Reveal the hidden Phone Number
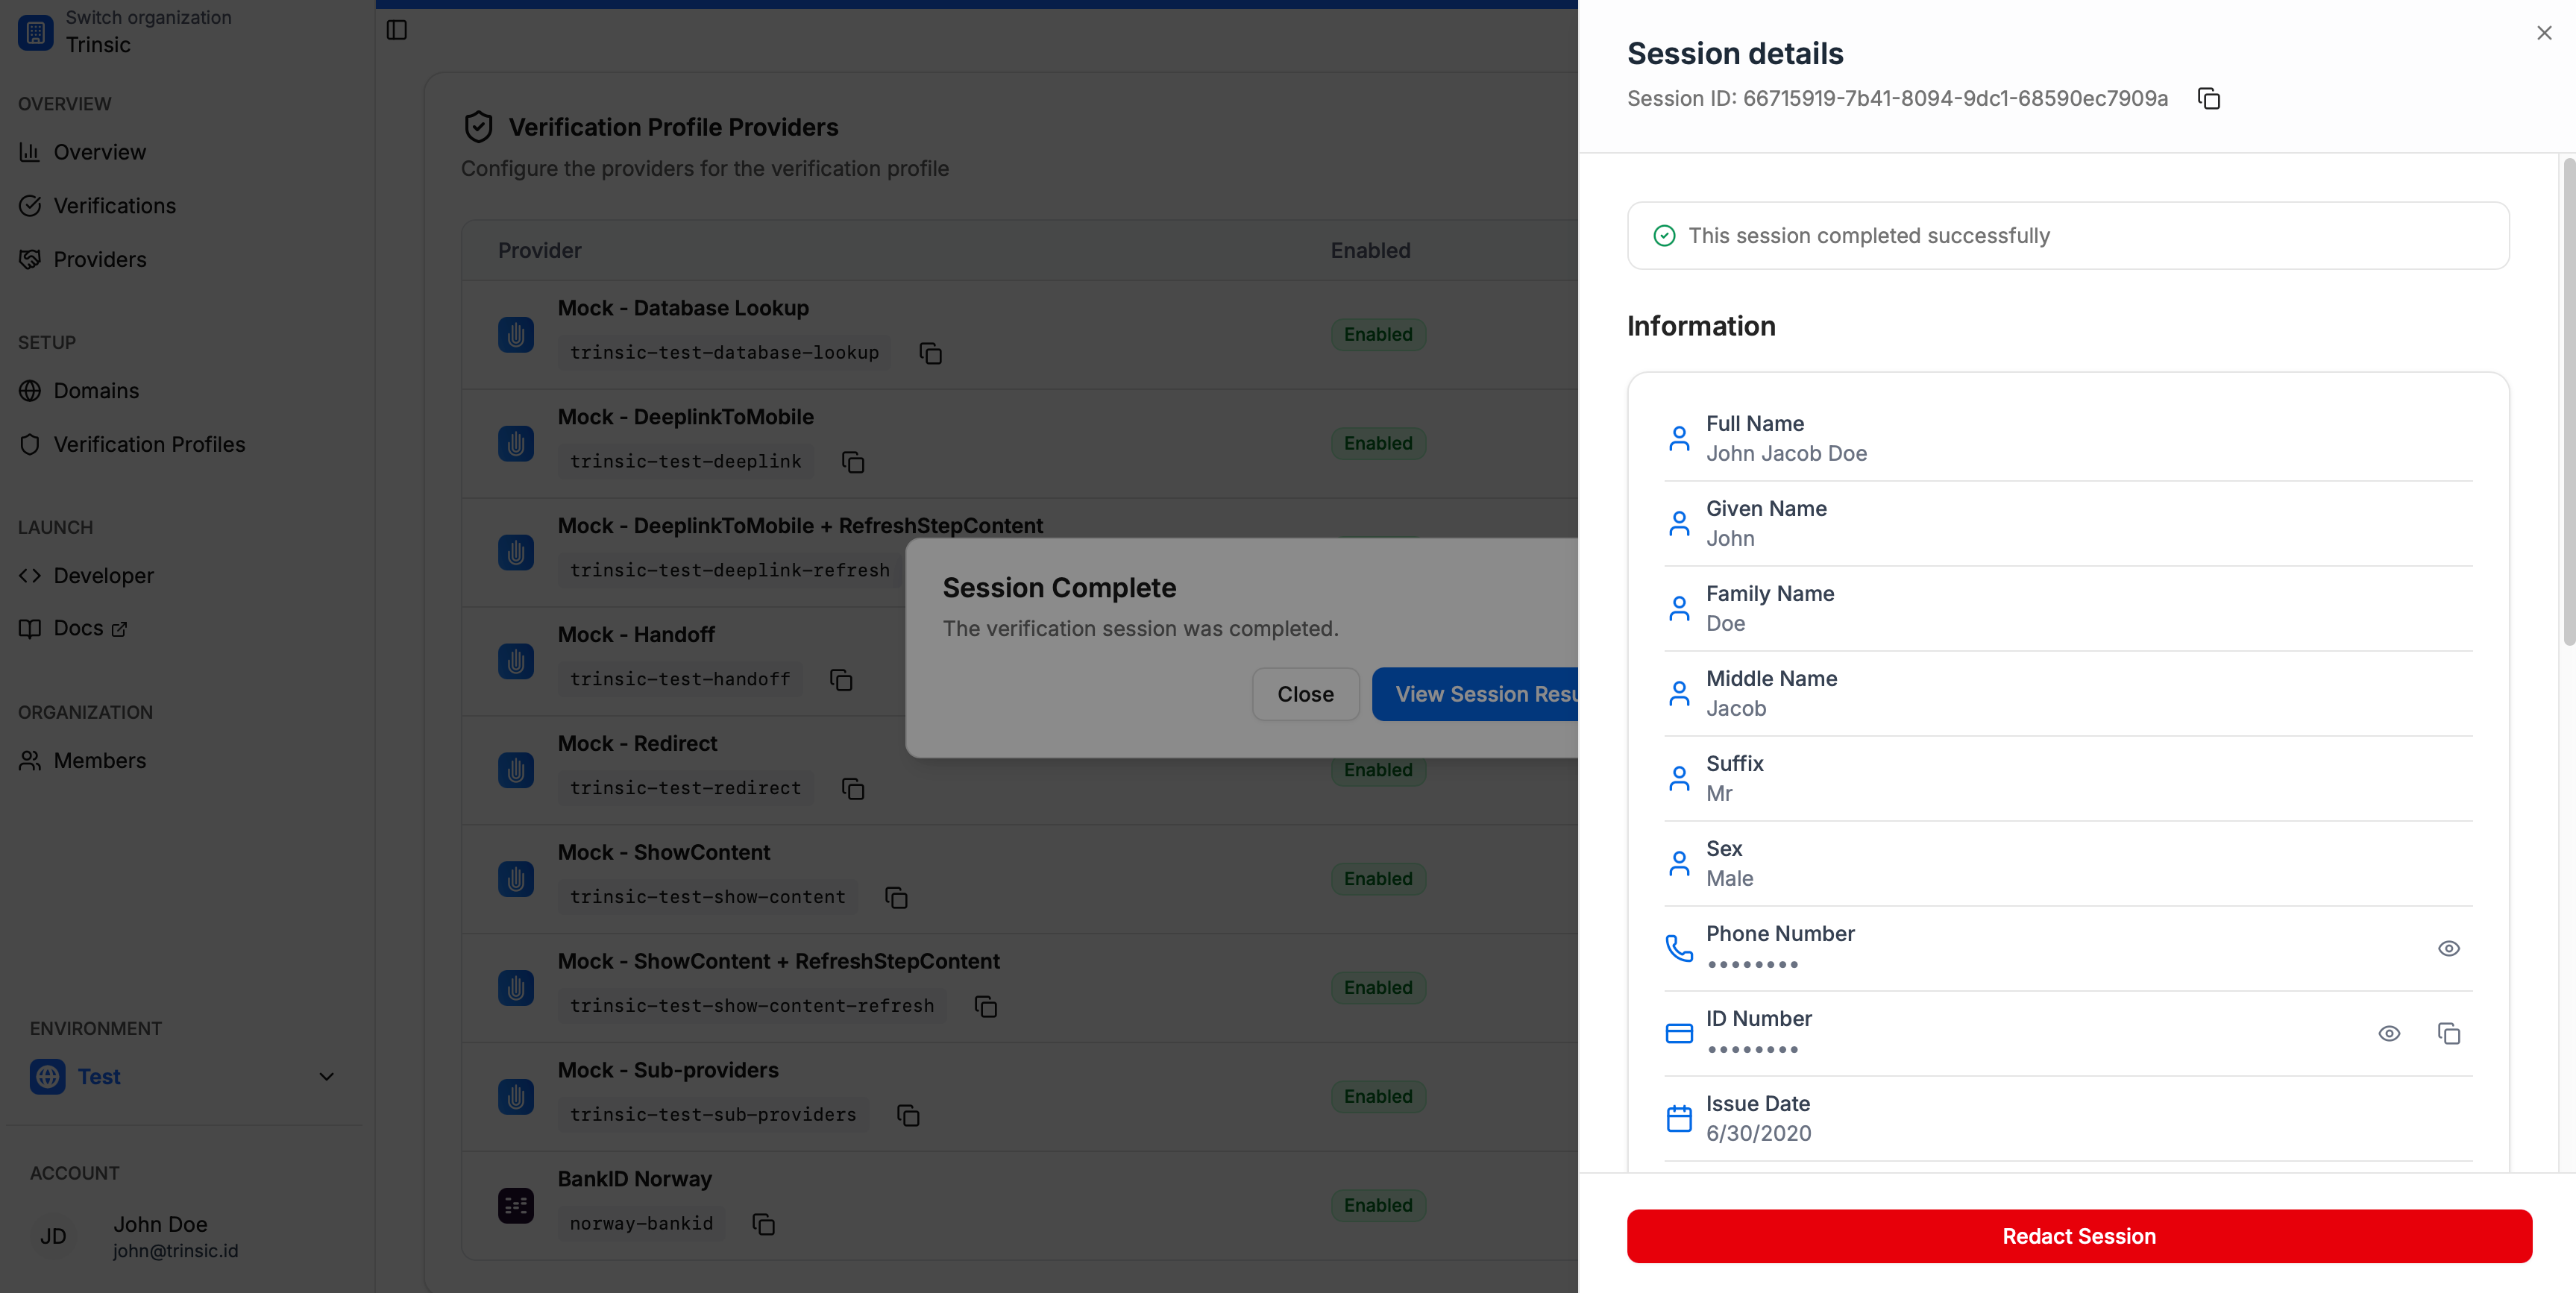The image size is (2576, 1293). coord(2448,948)
